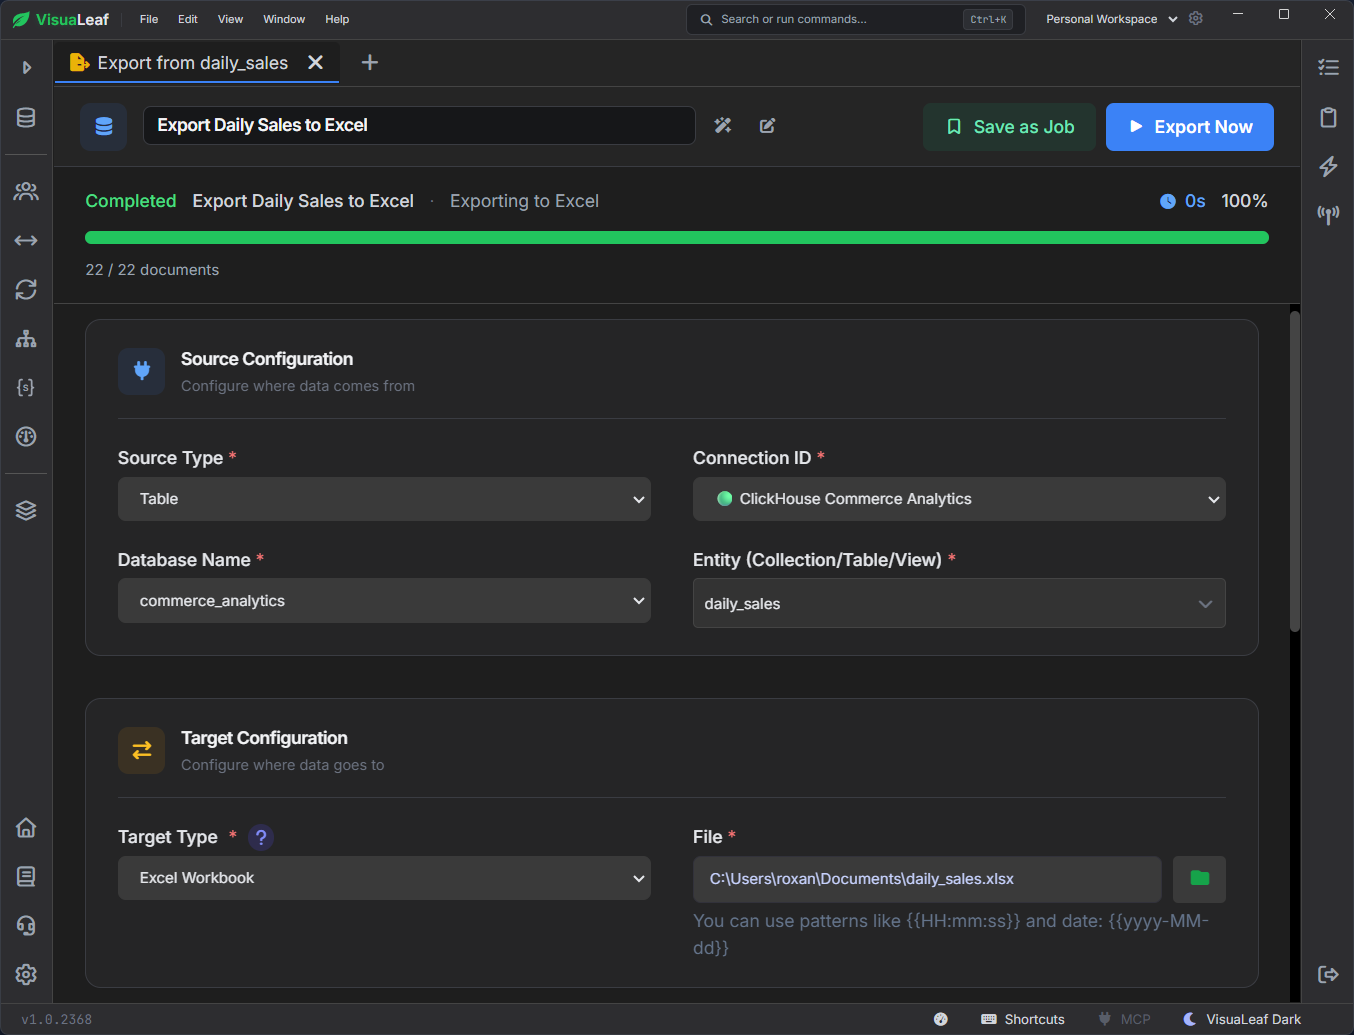Open the gauge dashboard sidebar icon
Viewport: 1354px width, 1035px height.
point(26,437)
